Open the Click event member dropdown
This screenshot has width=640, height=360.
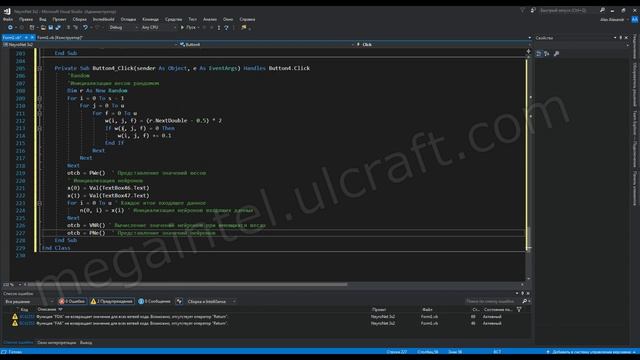[x=443, y=44]
